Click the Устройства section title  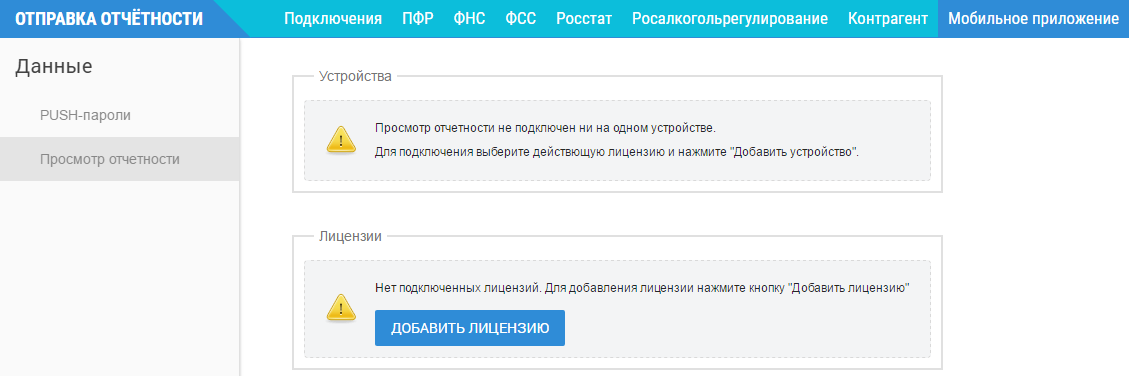(355, 76)
